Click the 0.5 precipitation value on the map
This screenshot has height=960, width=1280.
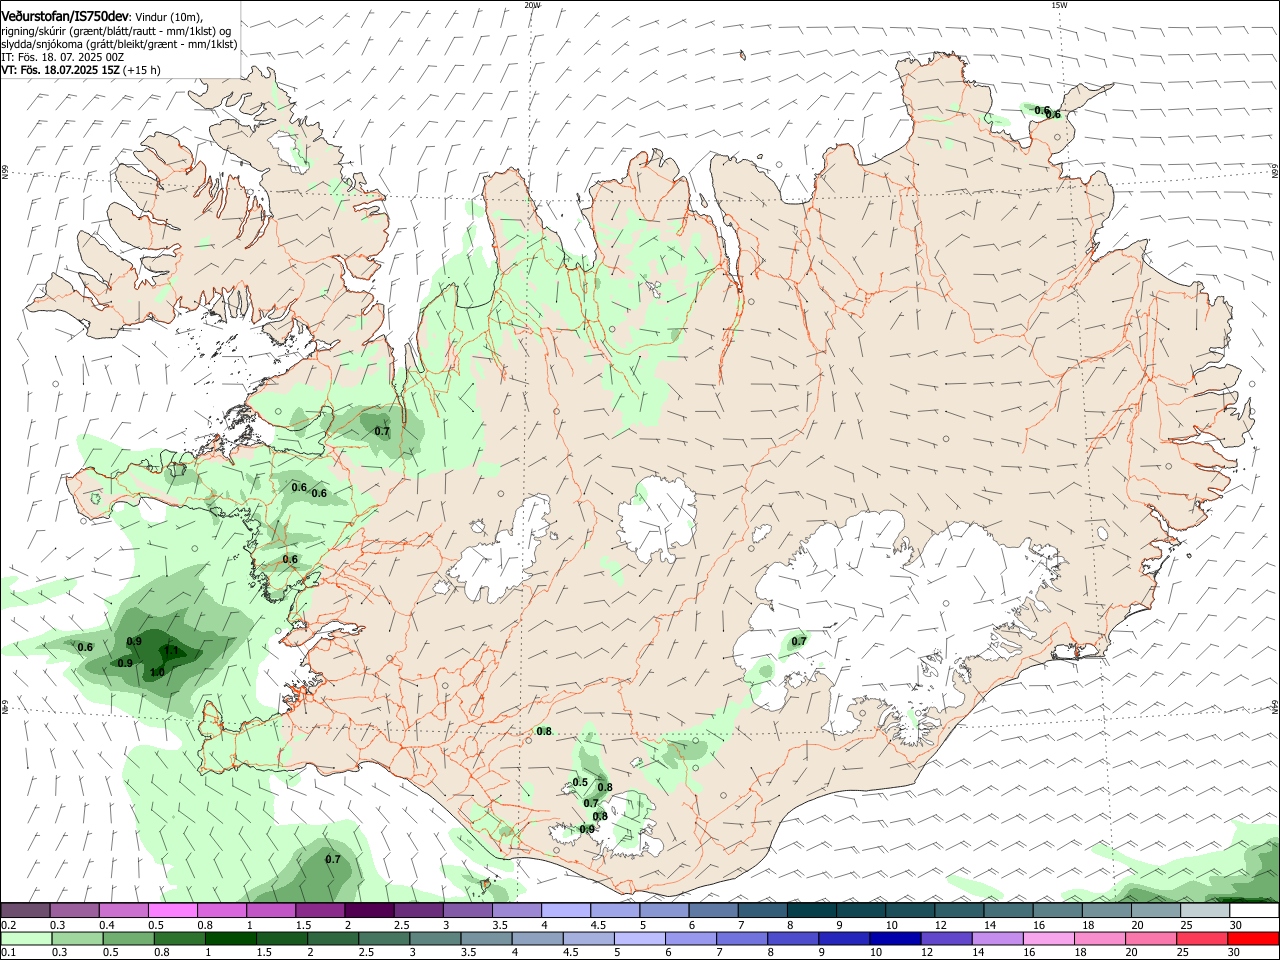point(580,782)
